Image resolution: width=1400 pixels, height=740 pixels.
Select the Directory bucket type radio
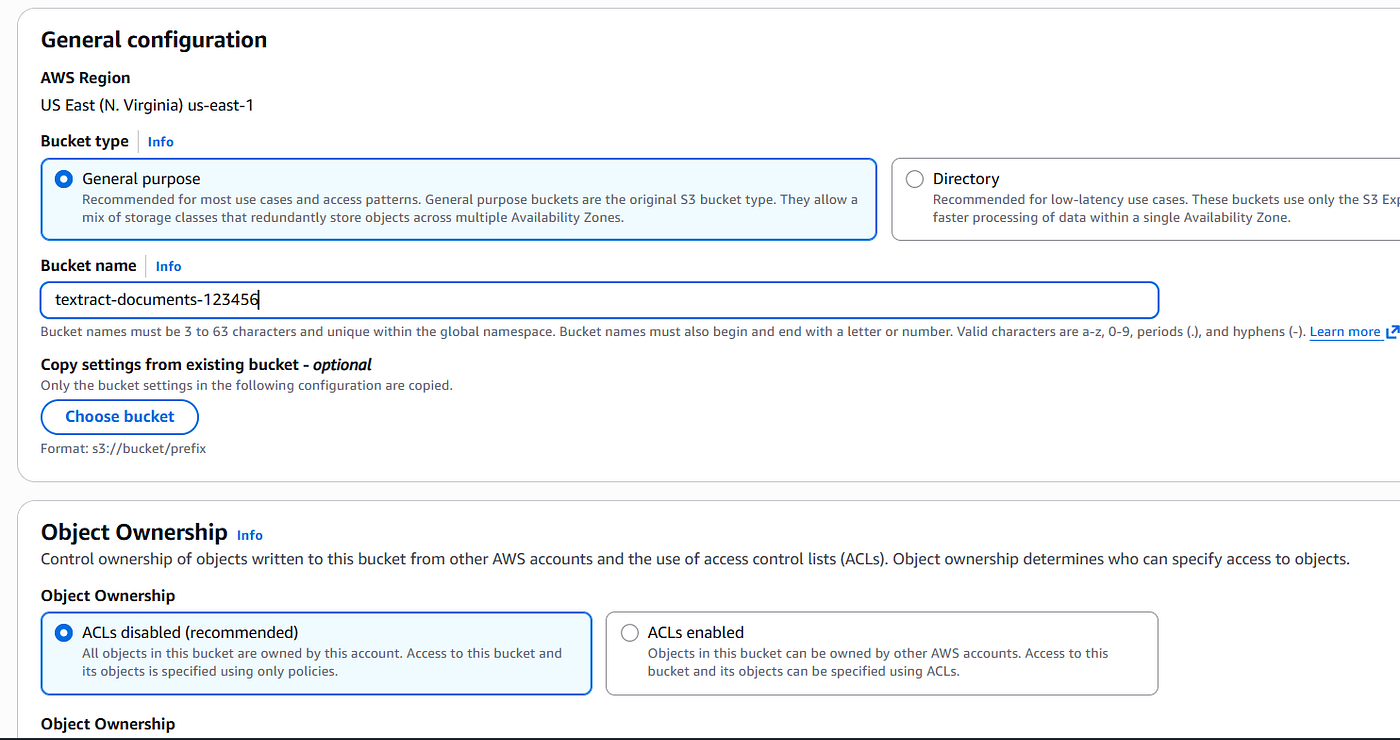914,179
